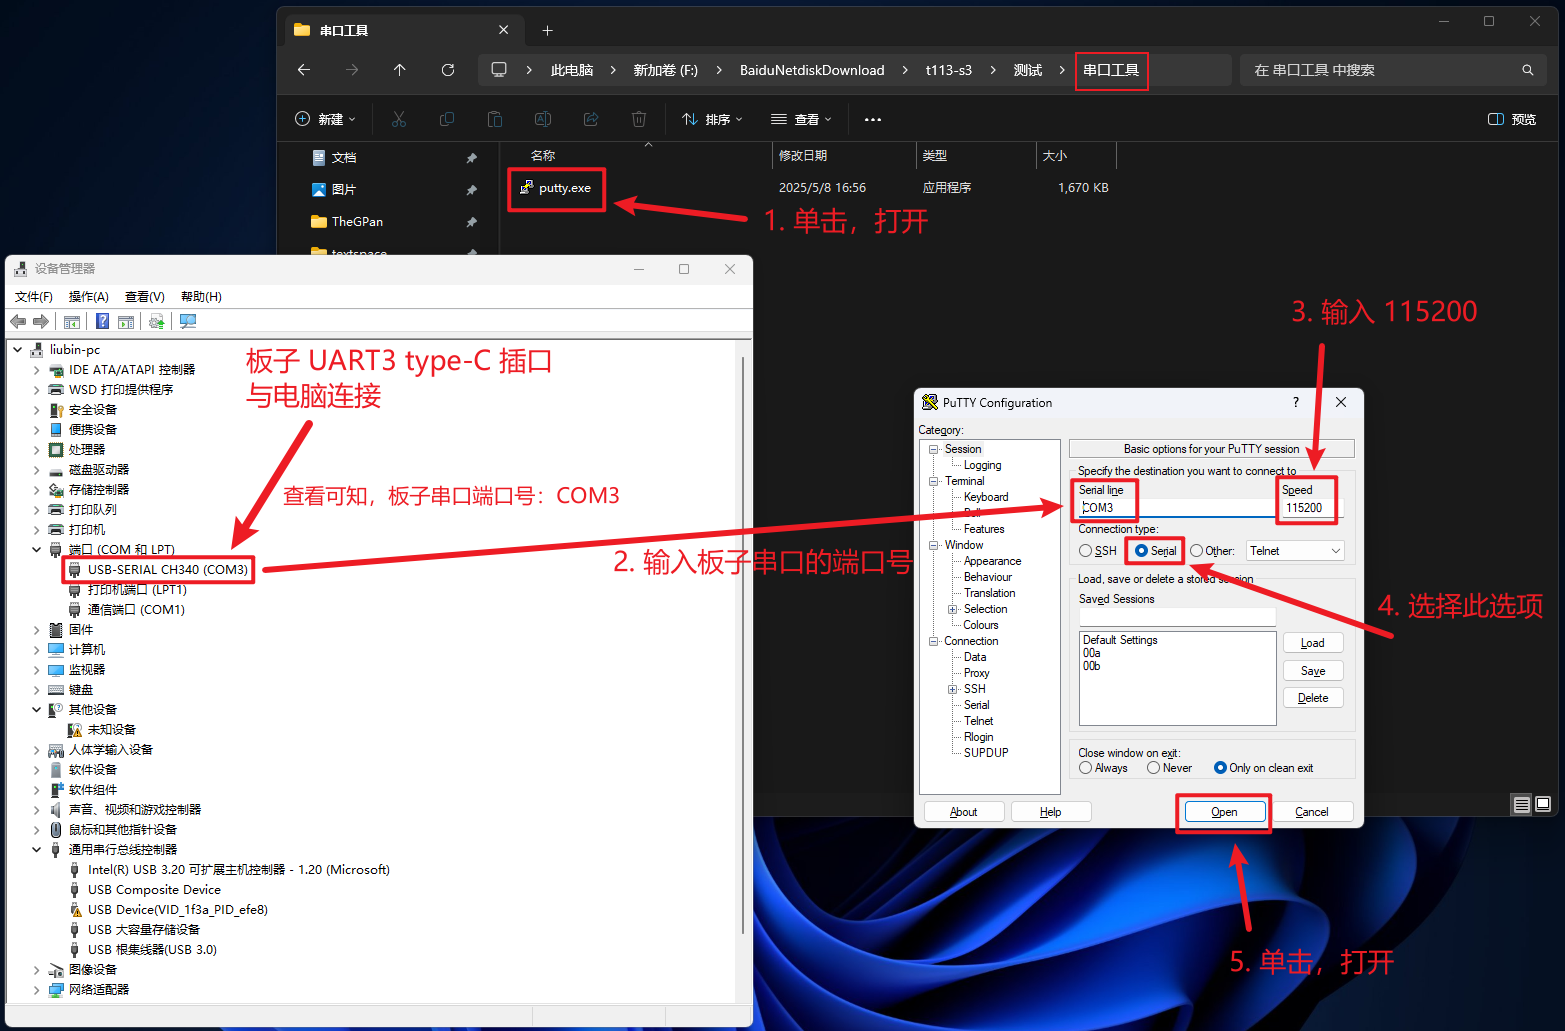Click the paste icon in Explorer toolbar
The width and height of the screenshot is (1565, 1031).
(495, 119)
